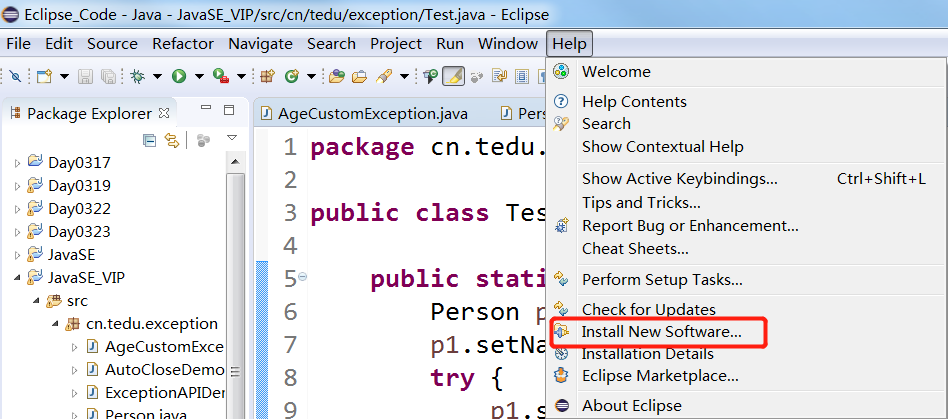
Task: Open the Run dropdown arrow
Action: coord(199,77)
